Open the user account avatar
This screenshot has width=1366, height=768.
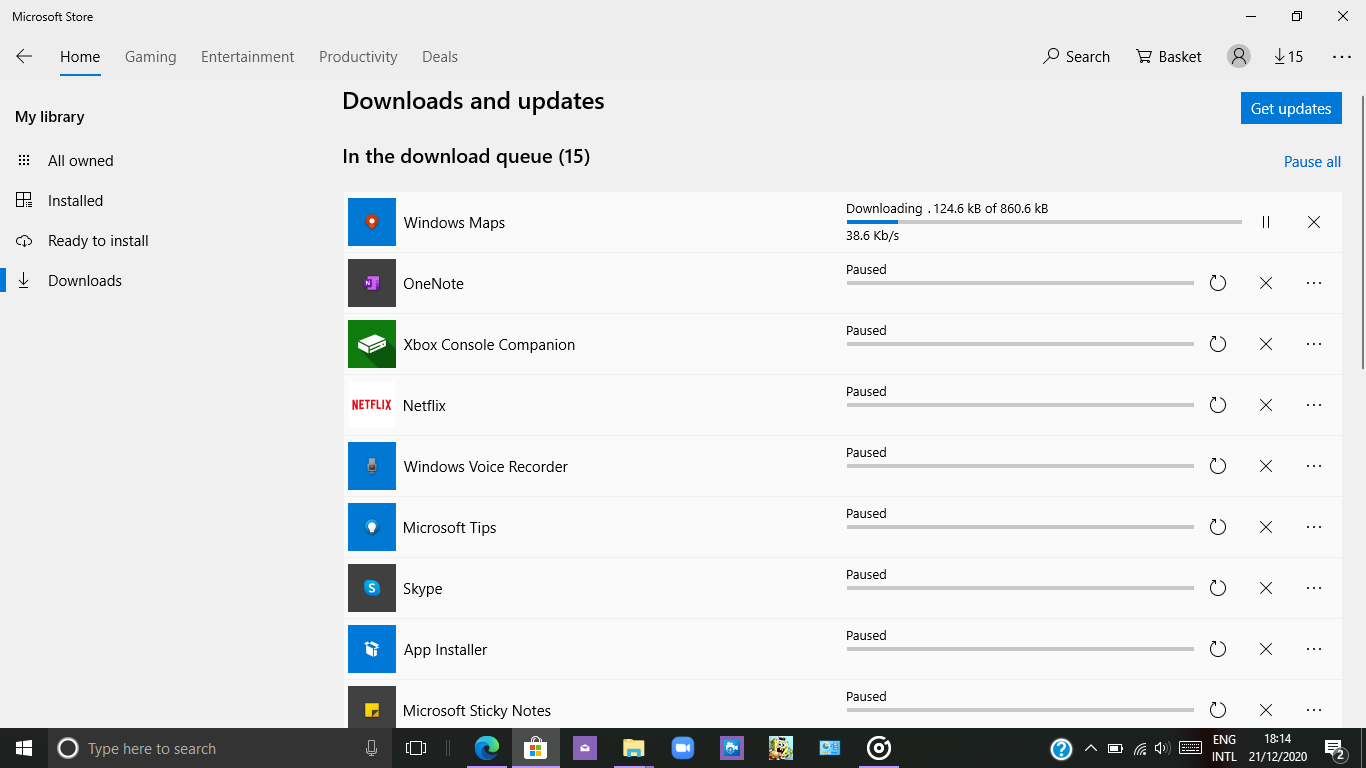[x=1239, y=57]
